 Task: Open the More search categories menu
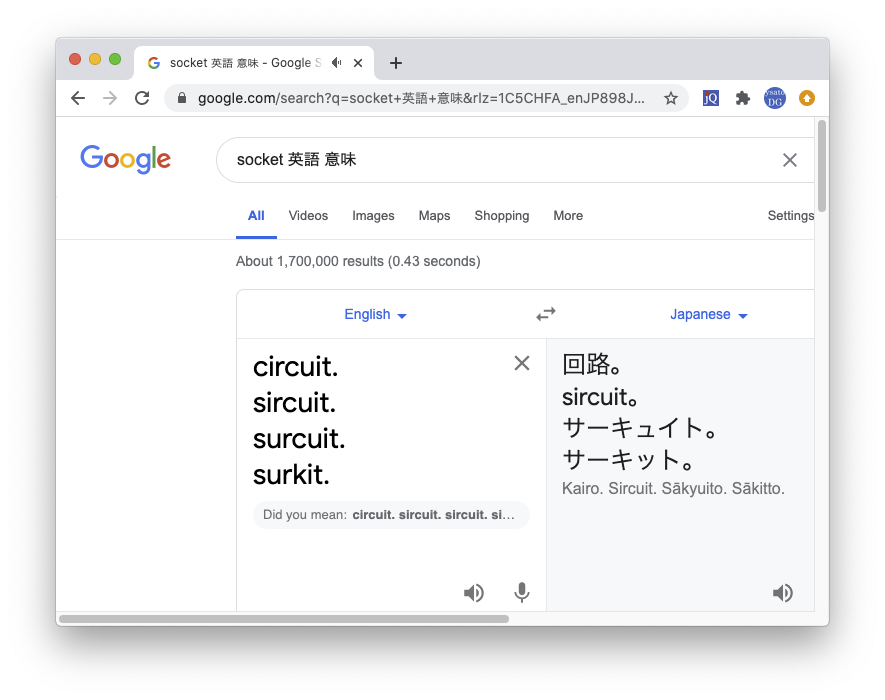pyautogui.click(x=568, y=216)
